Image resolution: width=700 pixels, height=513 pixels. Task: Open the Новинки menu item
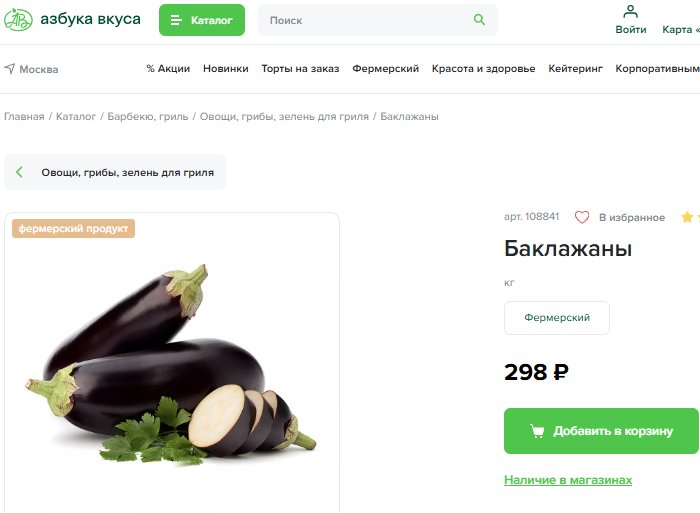tap(225, 69)
